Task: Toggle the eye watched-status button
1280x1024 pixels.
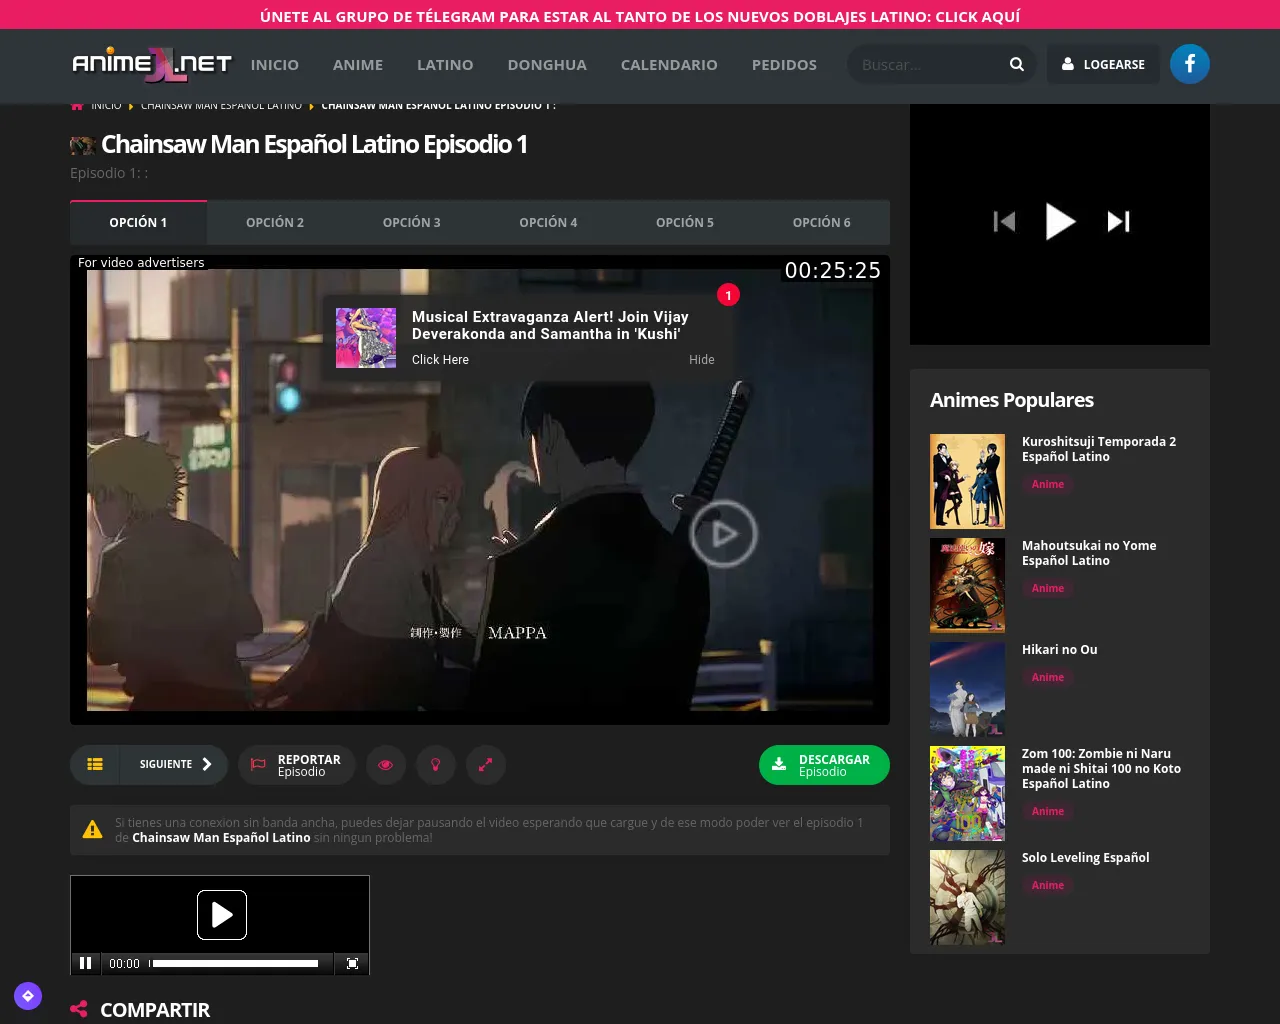Action: 385,765
